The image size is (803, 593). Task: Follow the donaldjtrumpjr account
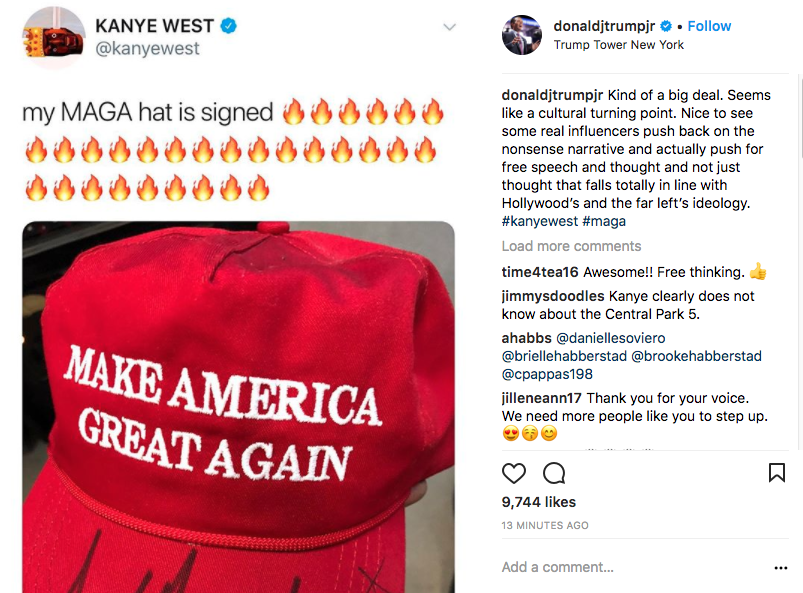pyautogui.click(x=709, y=26)
